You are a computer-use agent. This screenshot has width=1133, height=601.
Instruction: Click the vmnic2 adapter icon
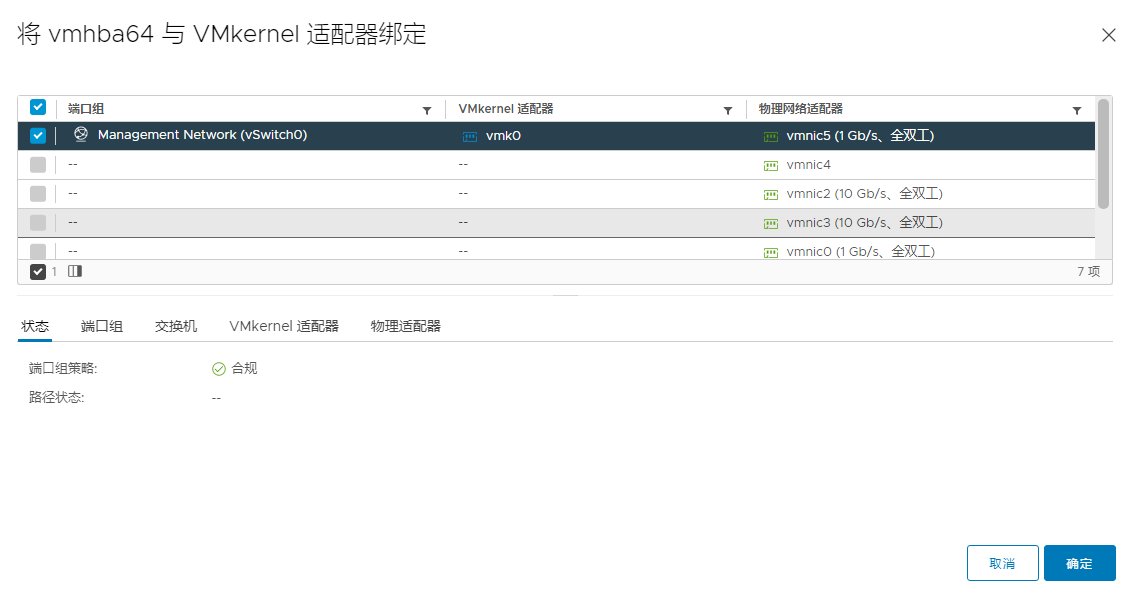click(x=769, y=193)
